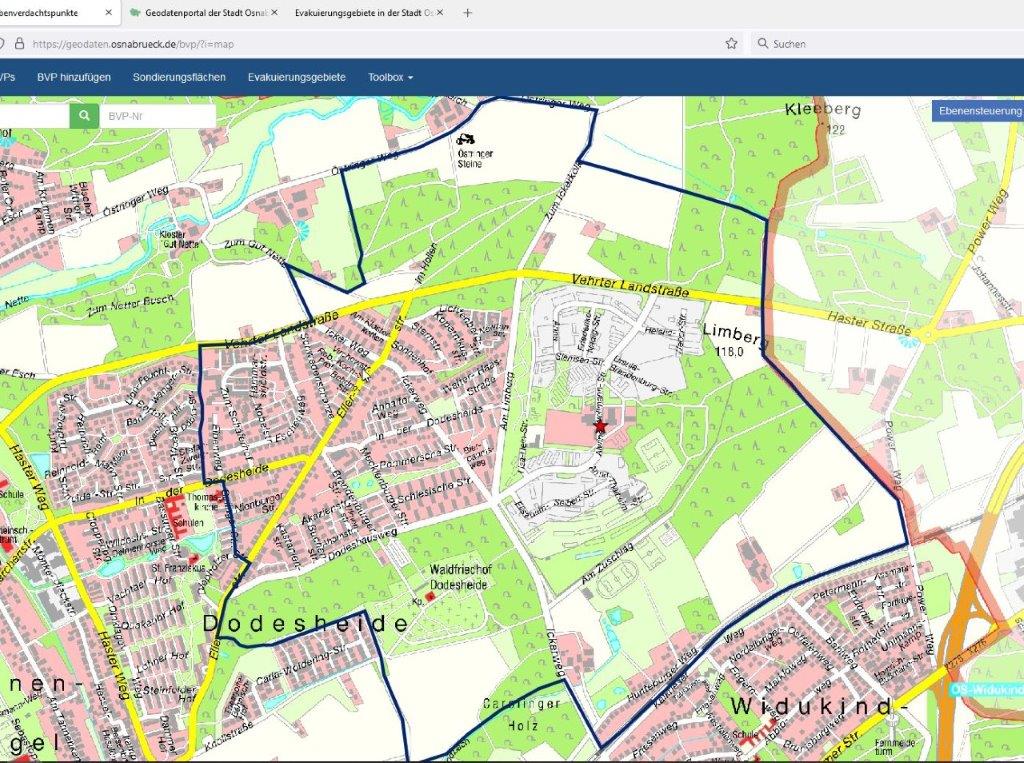Close the Evakuierungsgebiete tab
Screen dimensions: 1024x763
(440, 12)
